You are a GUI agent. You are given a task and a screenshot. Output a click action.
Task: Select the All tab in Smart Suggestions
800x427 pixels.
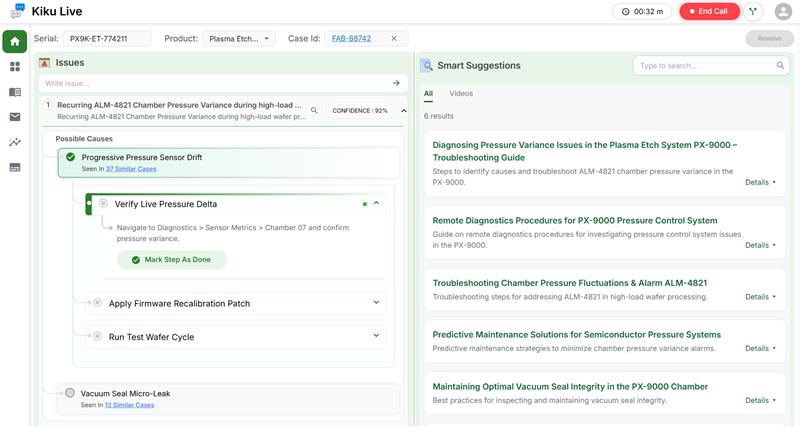[x=428, y=94]
